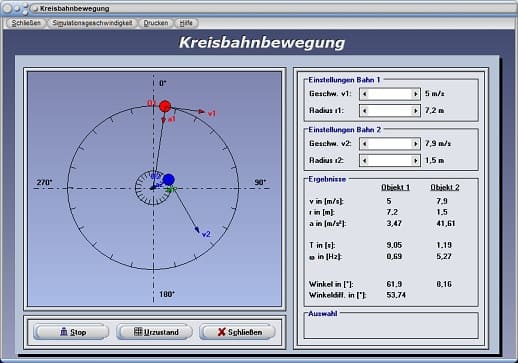The height and width of the screenshot is (363, 518).
Task: Click the Auswahl group title
Action: (322, 314)
